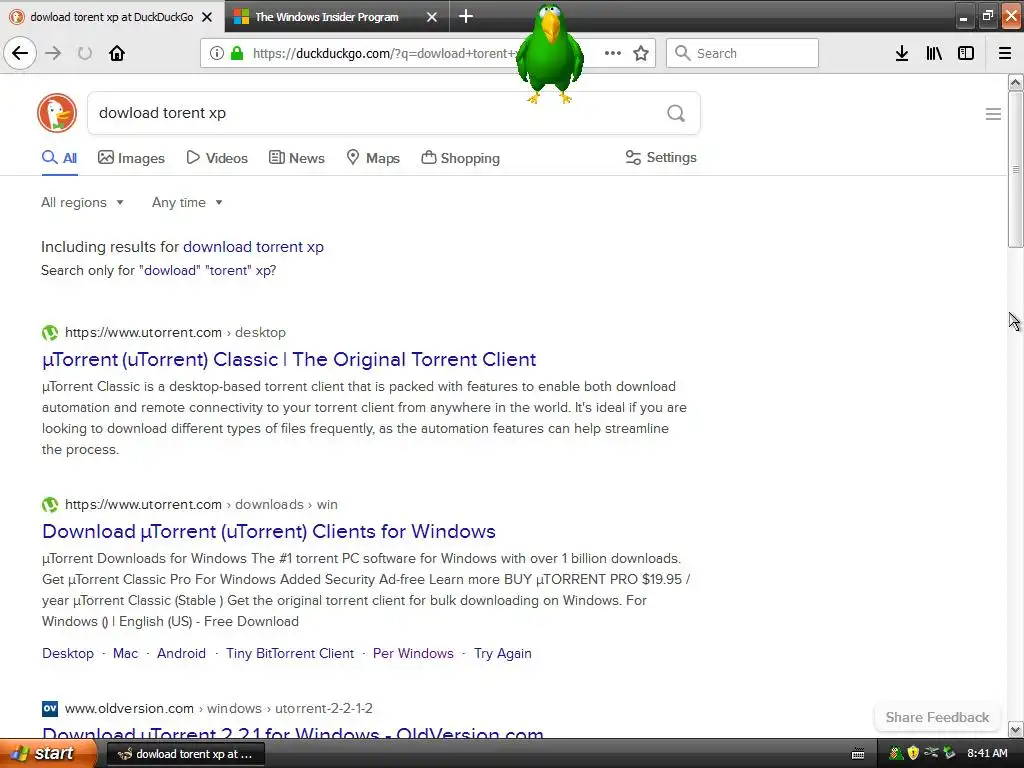Open DuckDuckGo side menu icon

993,114
